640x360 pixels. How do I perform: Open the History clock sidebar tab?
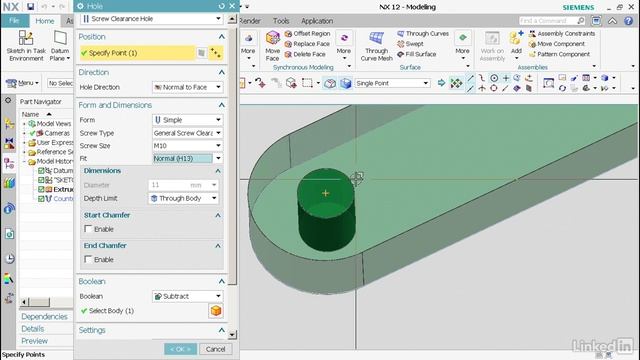pyautogui.click(x=9, y=258)
